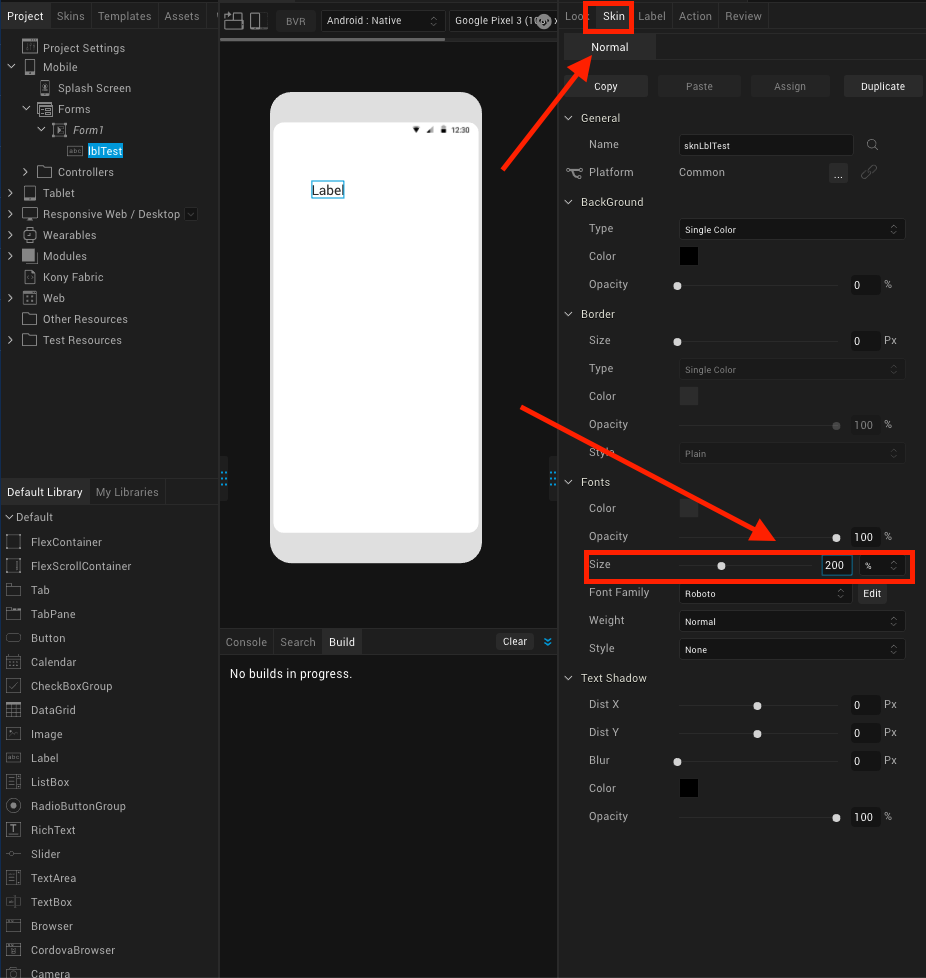926x978 pixels.
Task: Select the Calendar widget icon
Action: (x=13, y=662)
